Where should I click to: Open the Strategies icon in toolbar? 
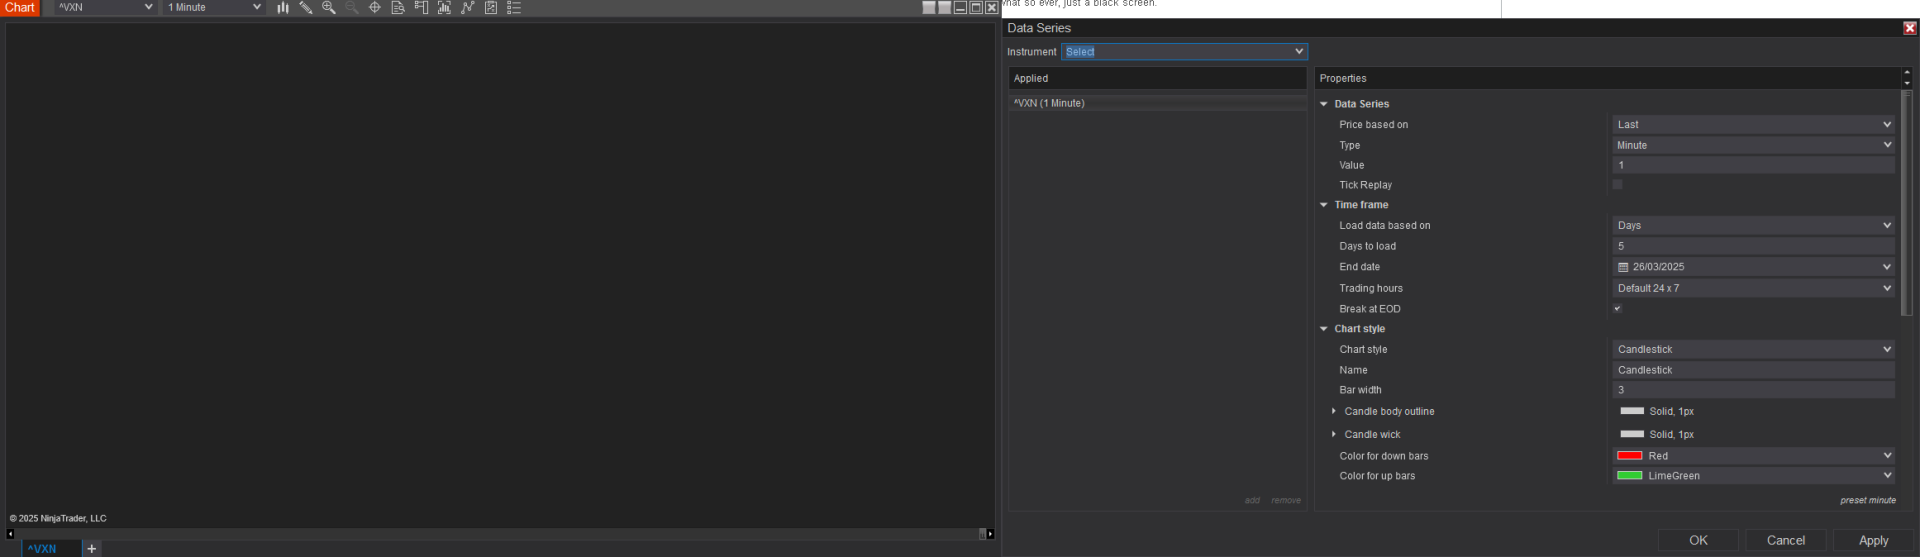click(x=467, y=7)
